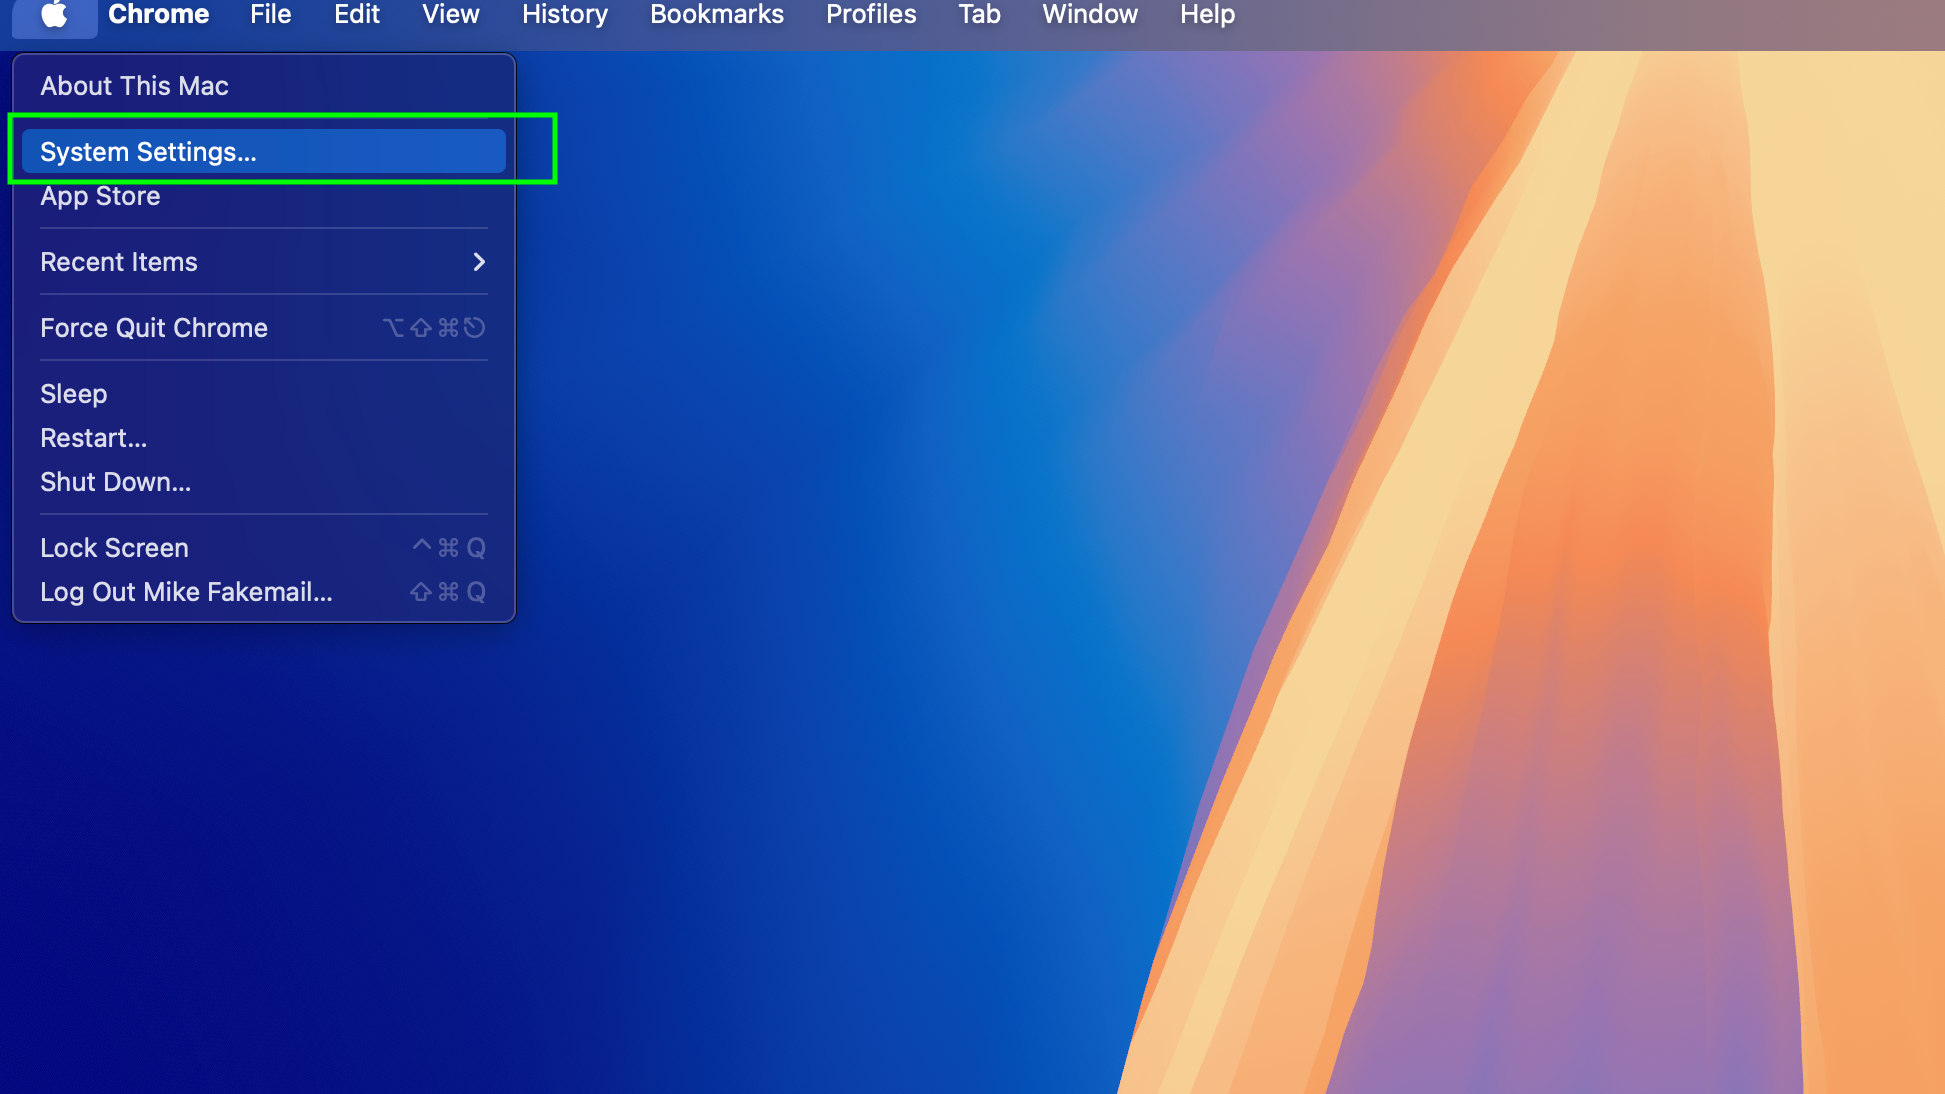Select About This Mac

pyautogui.click(x=133, y=86)
